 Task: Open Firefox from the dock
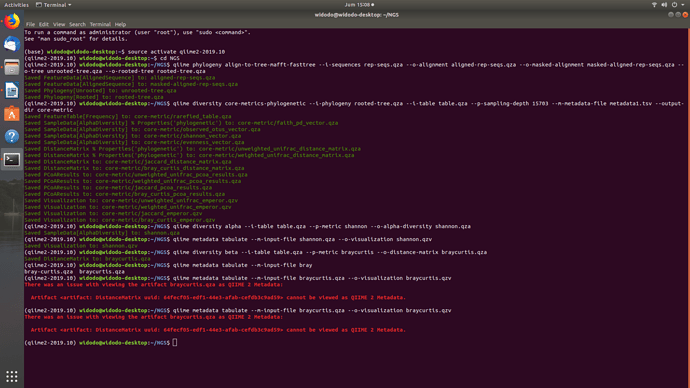[12, 21]
